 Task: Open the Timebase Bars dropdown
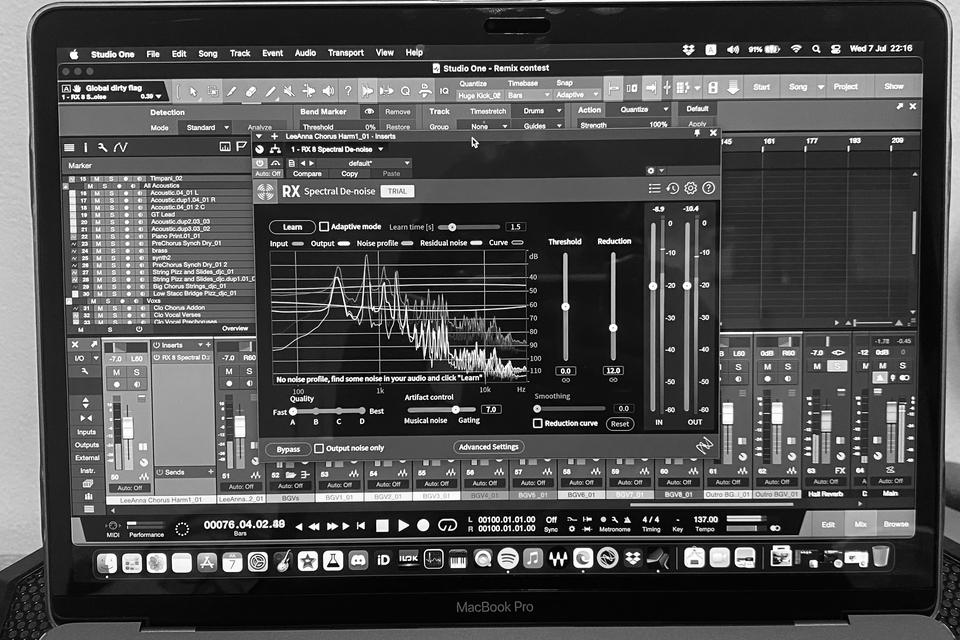[x=529, y=96]
